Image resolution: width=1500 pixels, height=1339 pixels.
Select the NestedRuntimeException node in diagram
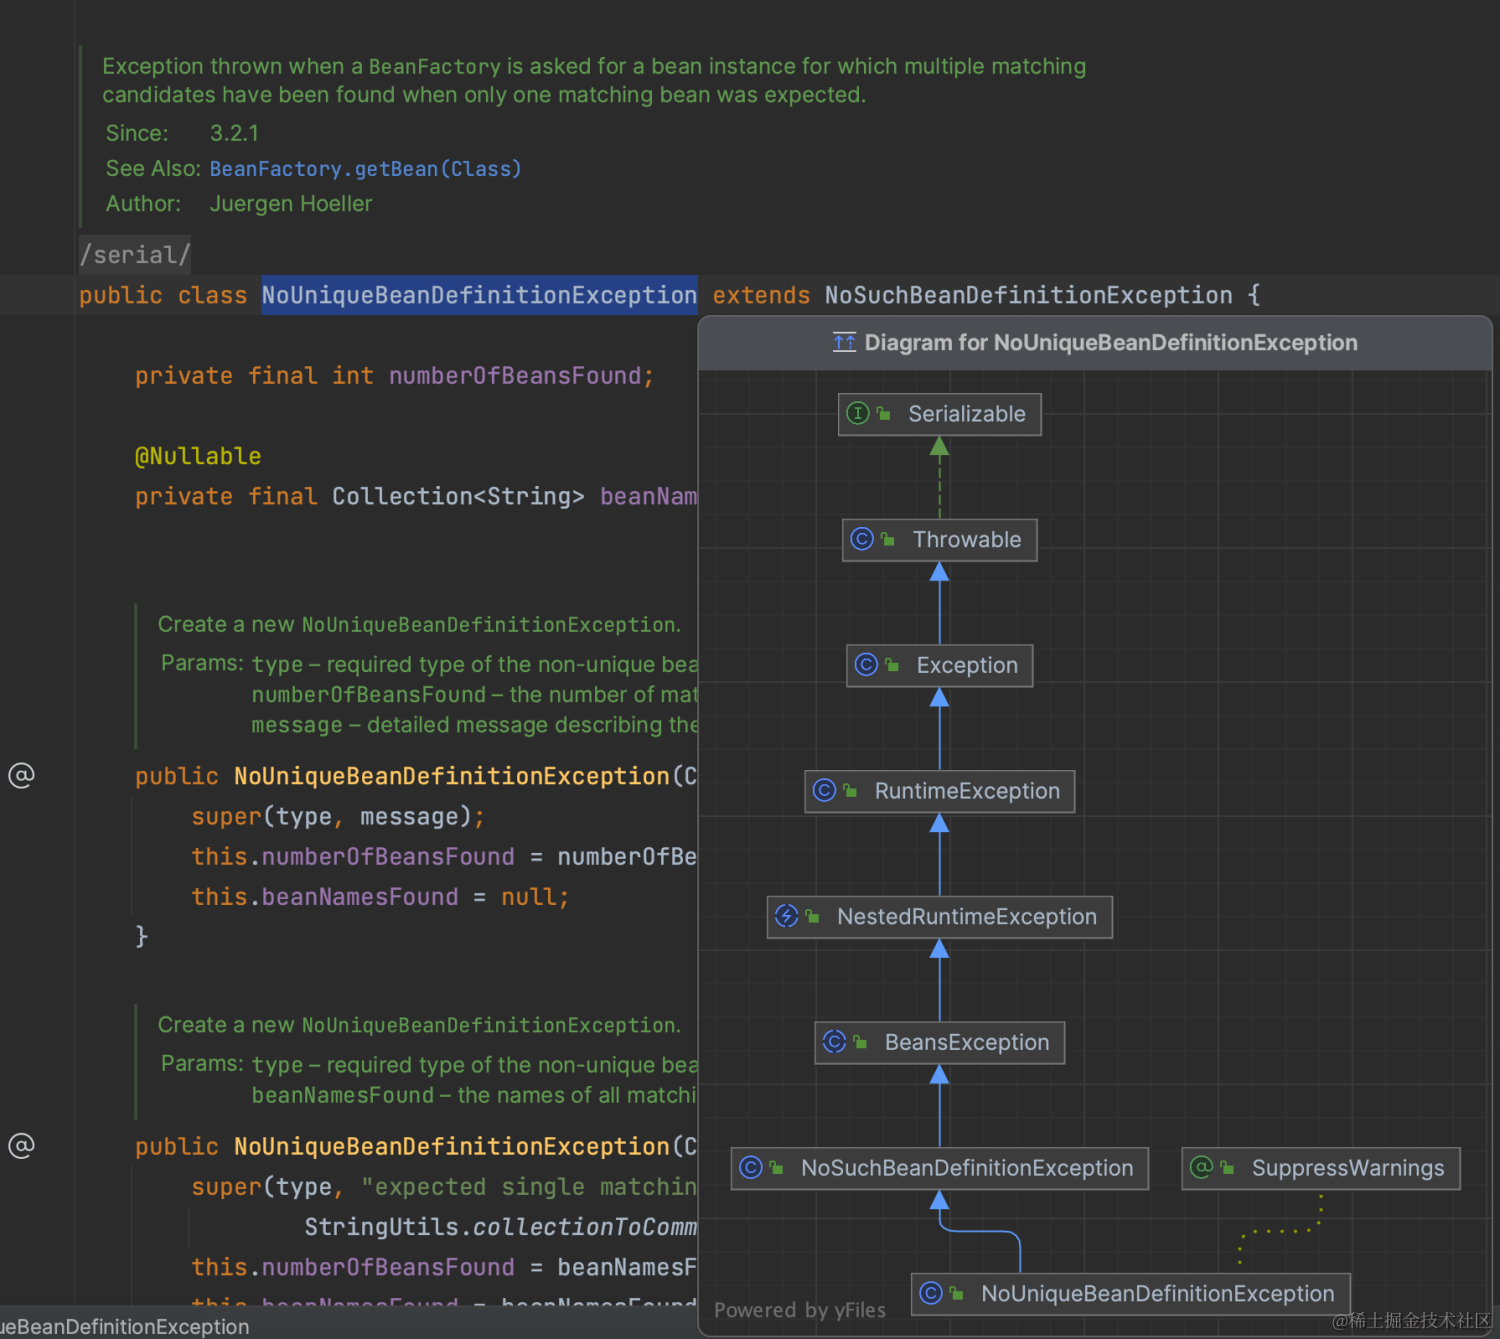pyautogui.click(x=939, y=917)
